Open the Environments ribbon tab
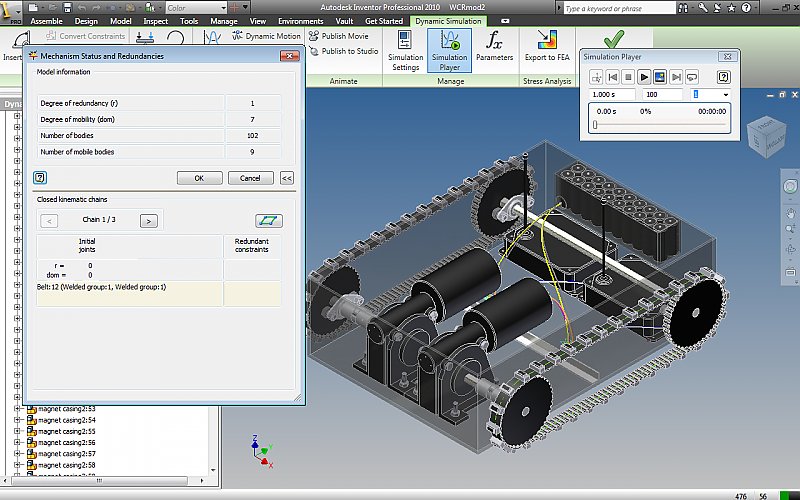 pyautogui.click(x=301, y=21)
